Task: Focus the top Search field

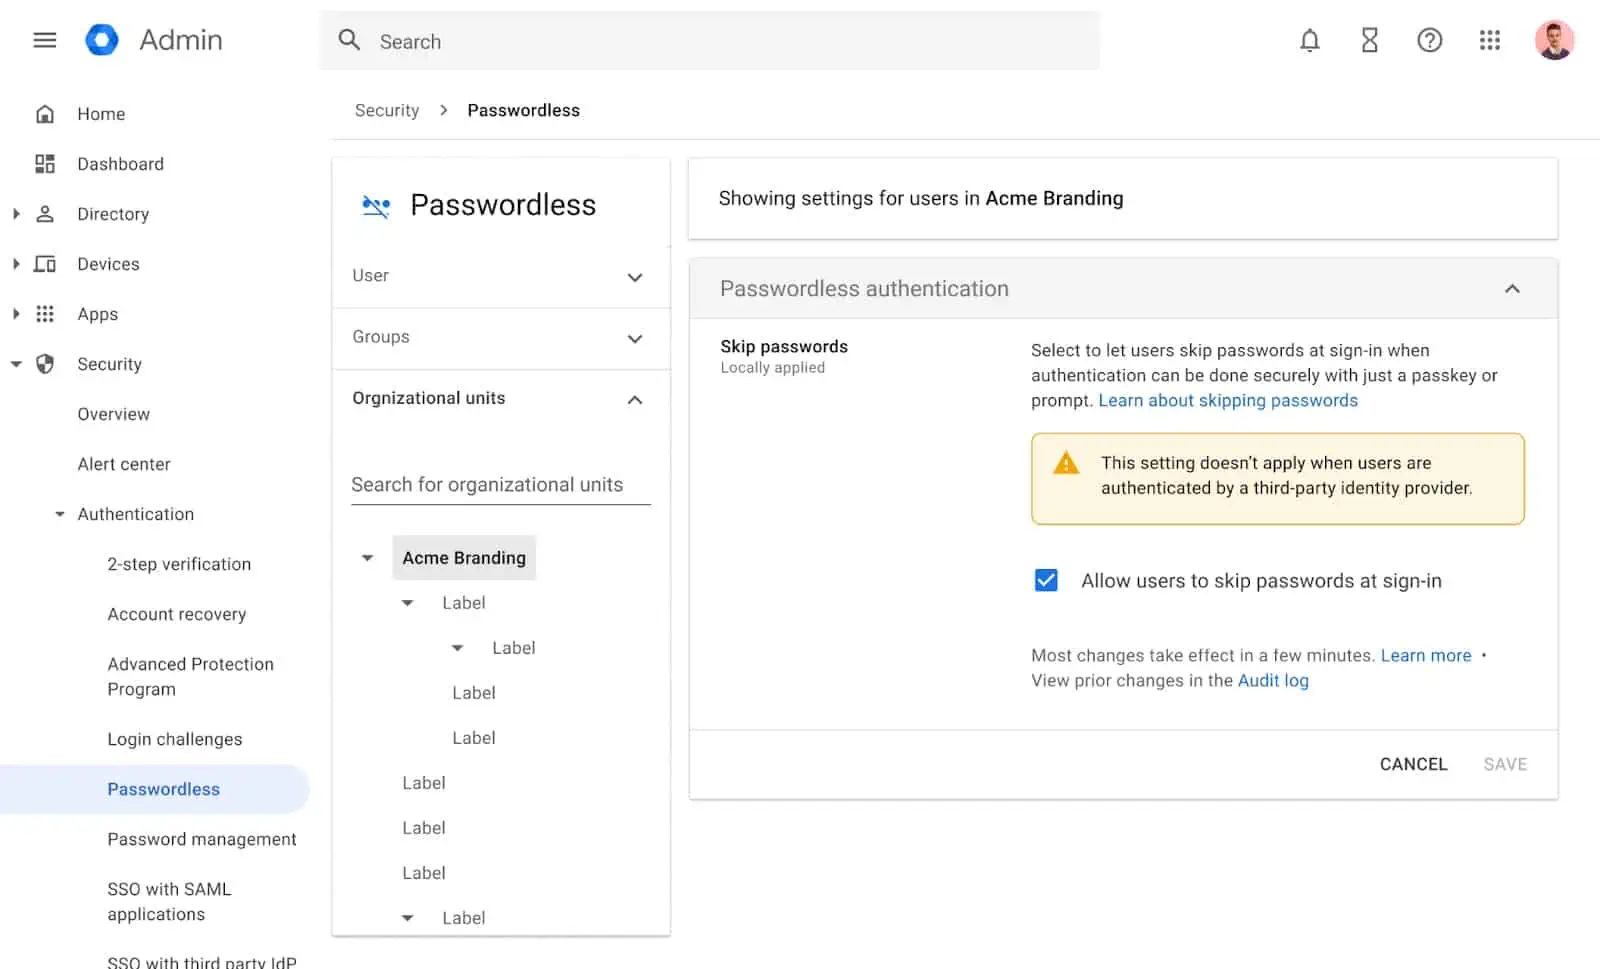Action: click(710, 41)
